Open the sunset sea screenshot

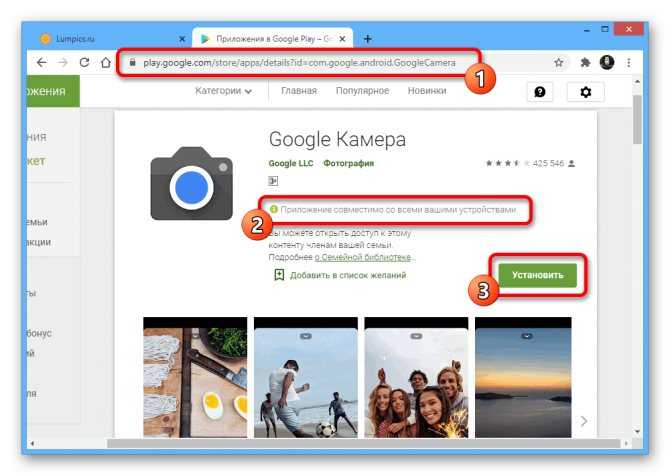coord(523,377)
